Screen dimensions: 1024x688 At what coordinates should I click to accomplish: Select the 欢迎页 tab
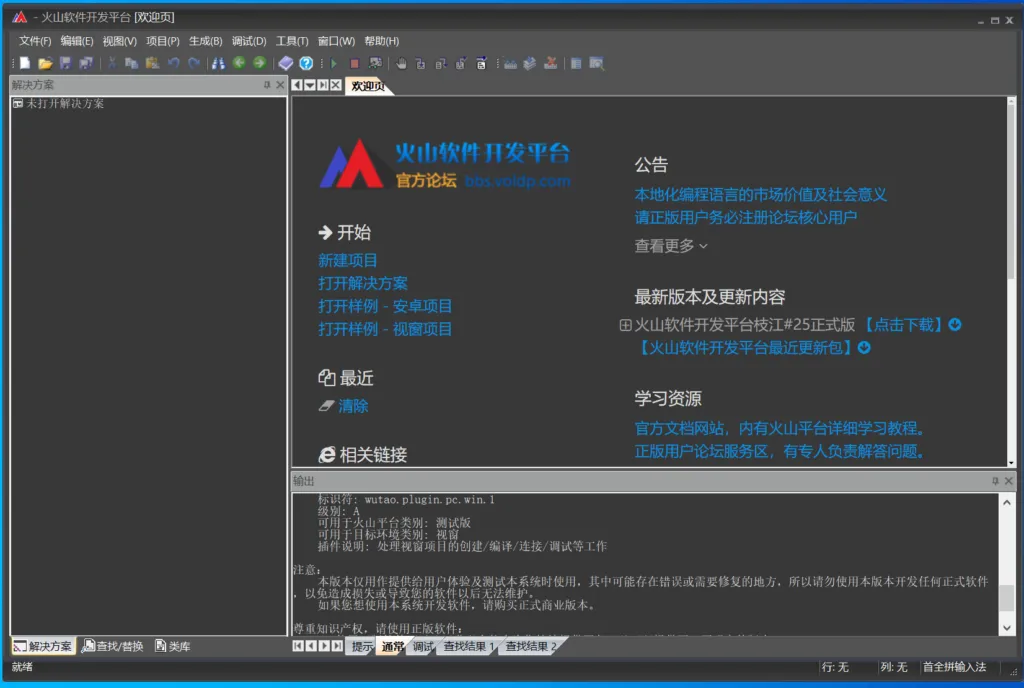point(368,86)
